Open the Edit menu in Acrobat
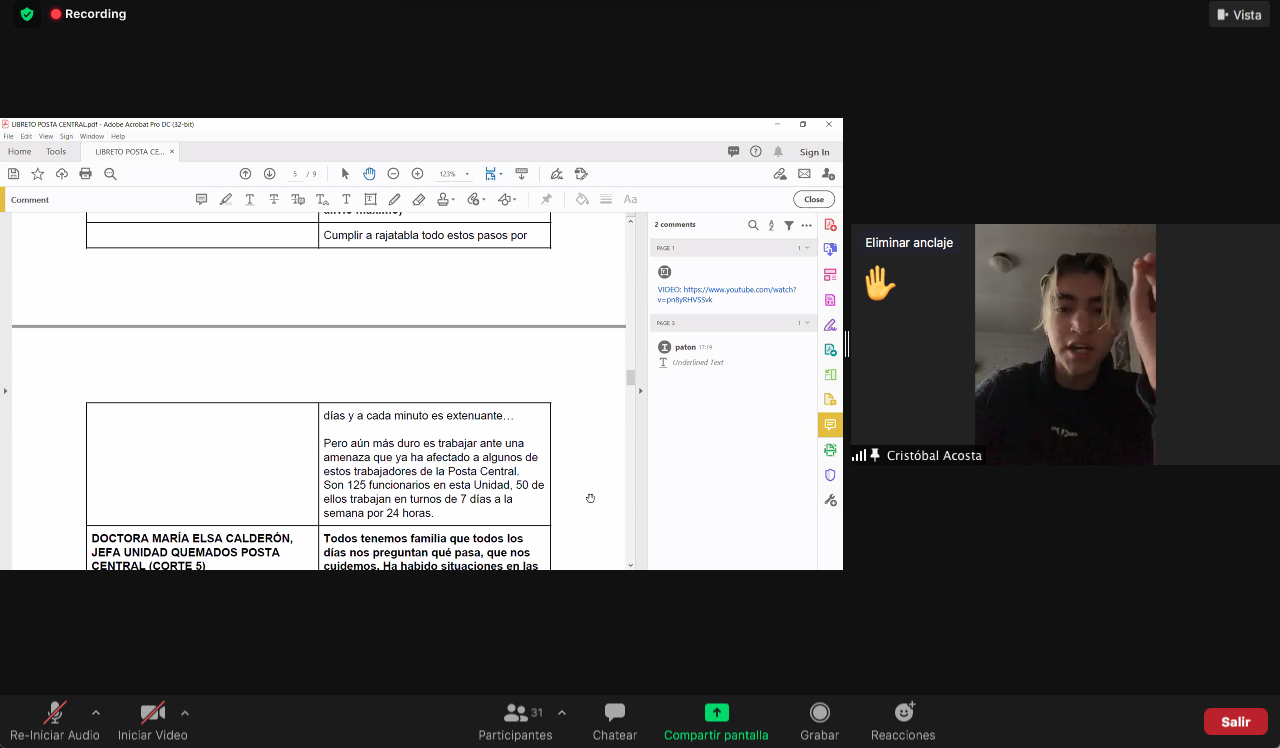 (x=26, y=136)
